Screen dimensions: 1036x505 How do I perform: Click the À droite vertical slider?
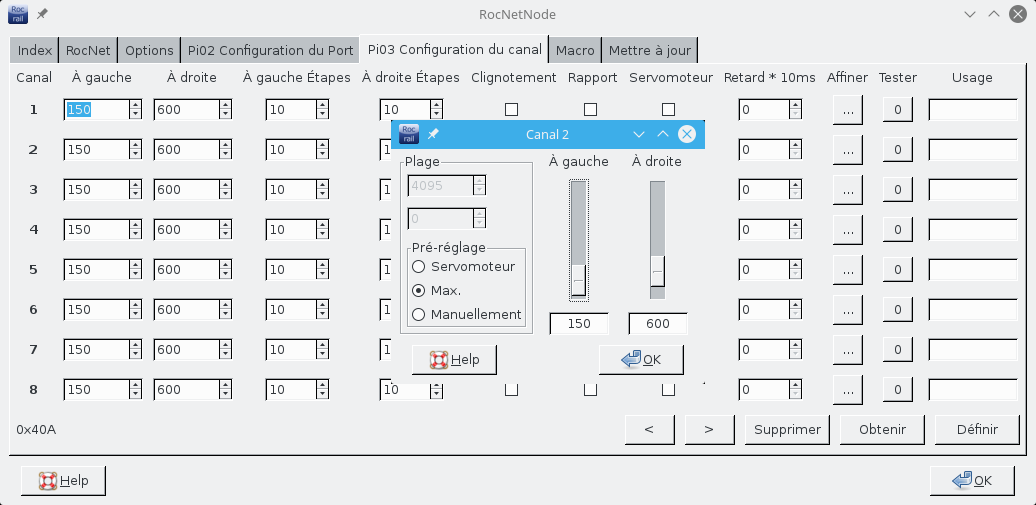tap(657, 240)
